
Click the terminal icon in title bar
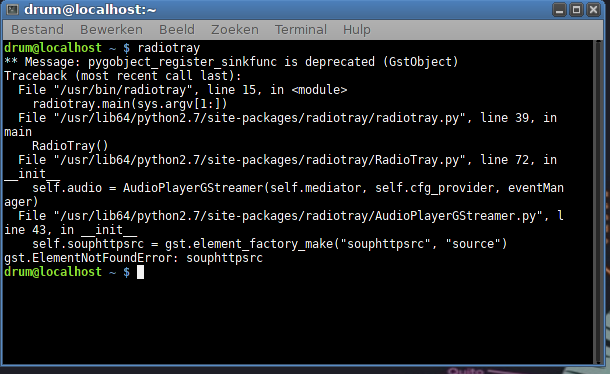click(12, 9)
